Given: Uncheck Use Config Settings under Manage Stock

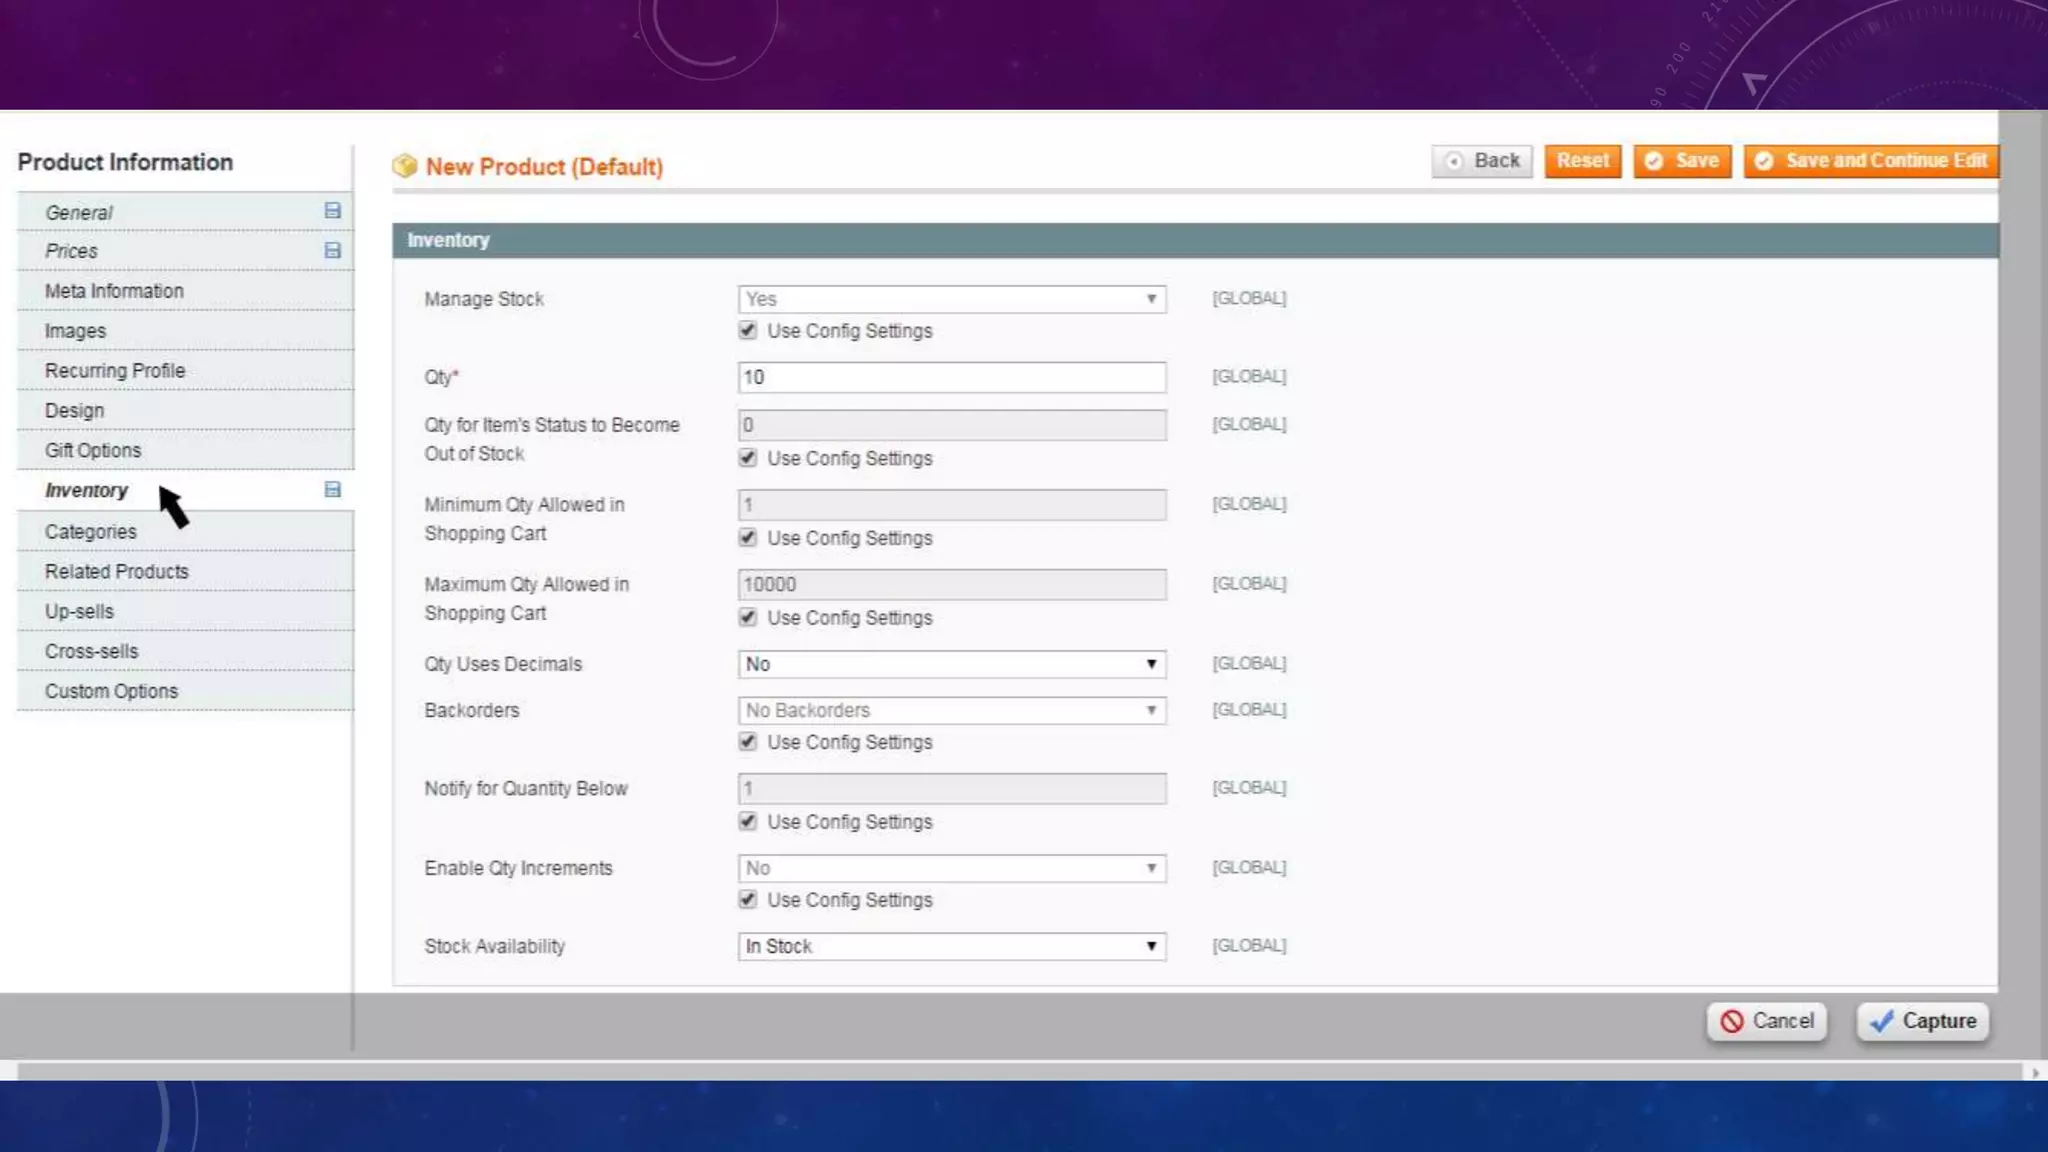Looking at the screenshot, I should pyautogui.click(x=747, y=330).
